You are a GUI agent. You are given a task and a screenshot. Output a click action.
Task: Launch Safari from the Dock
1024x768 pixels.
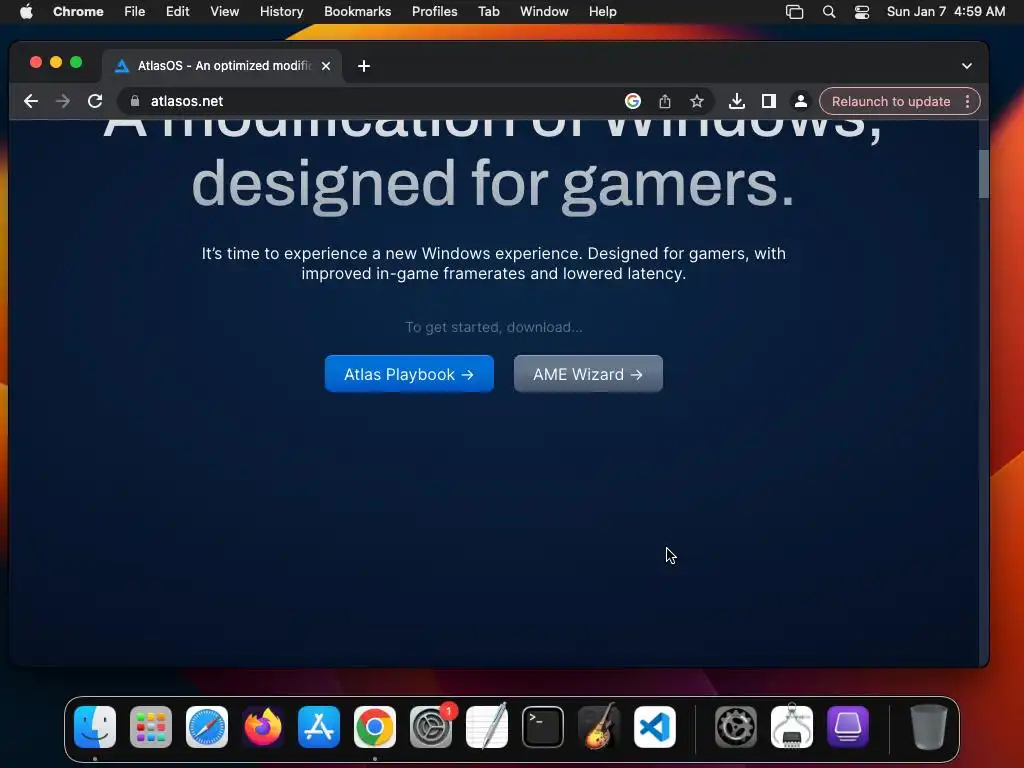pos(207,727)
